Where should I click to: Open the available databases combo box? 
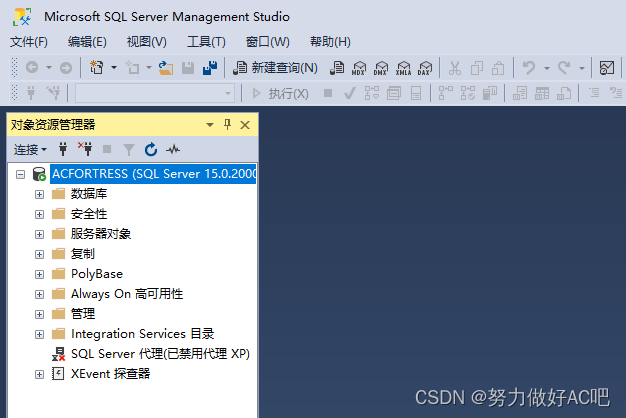click(x=155, y=94)
